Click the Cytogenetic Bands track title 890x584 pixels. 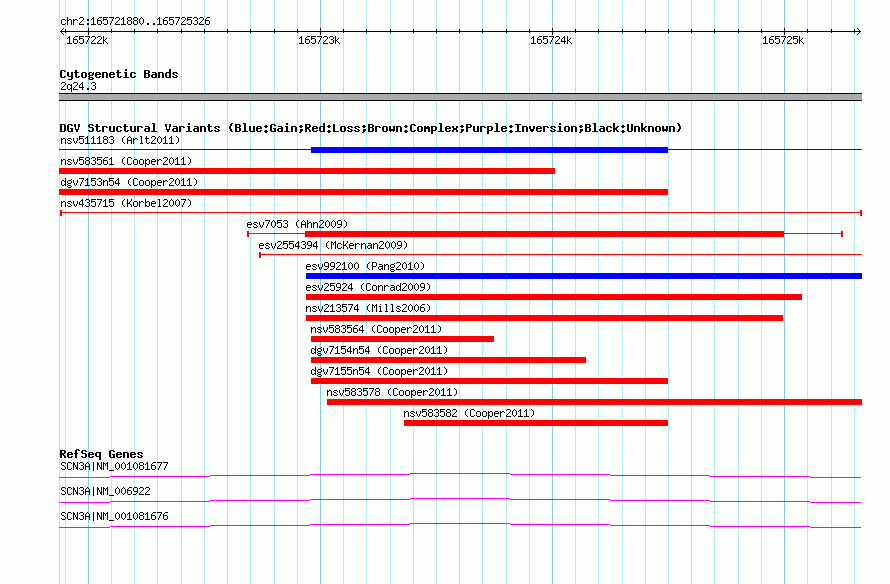point(119,74)
